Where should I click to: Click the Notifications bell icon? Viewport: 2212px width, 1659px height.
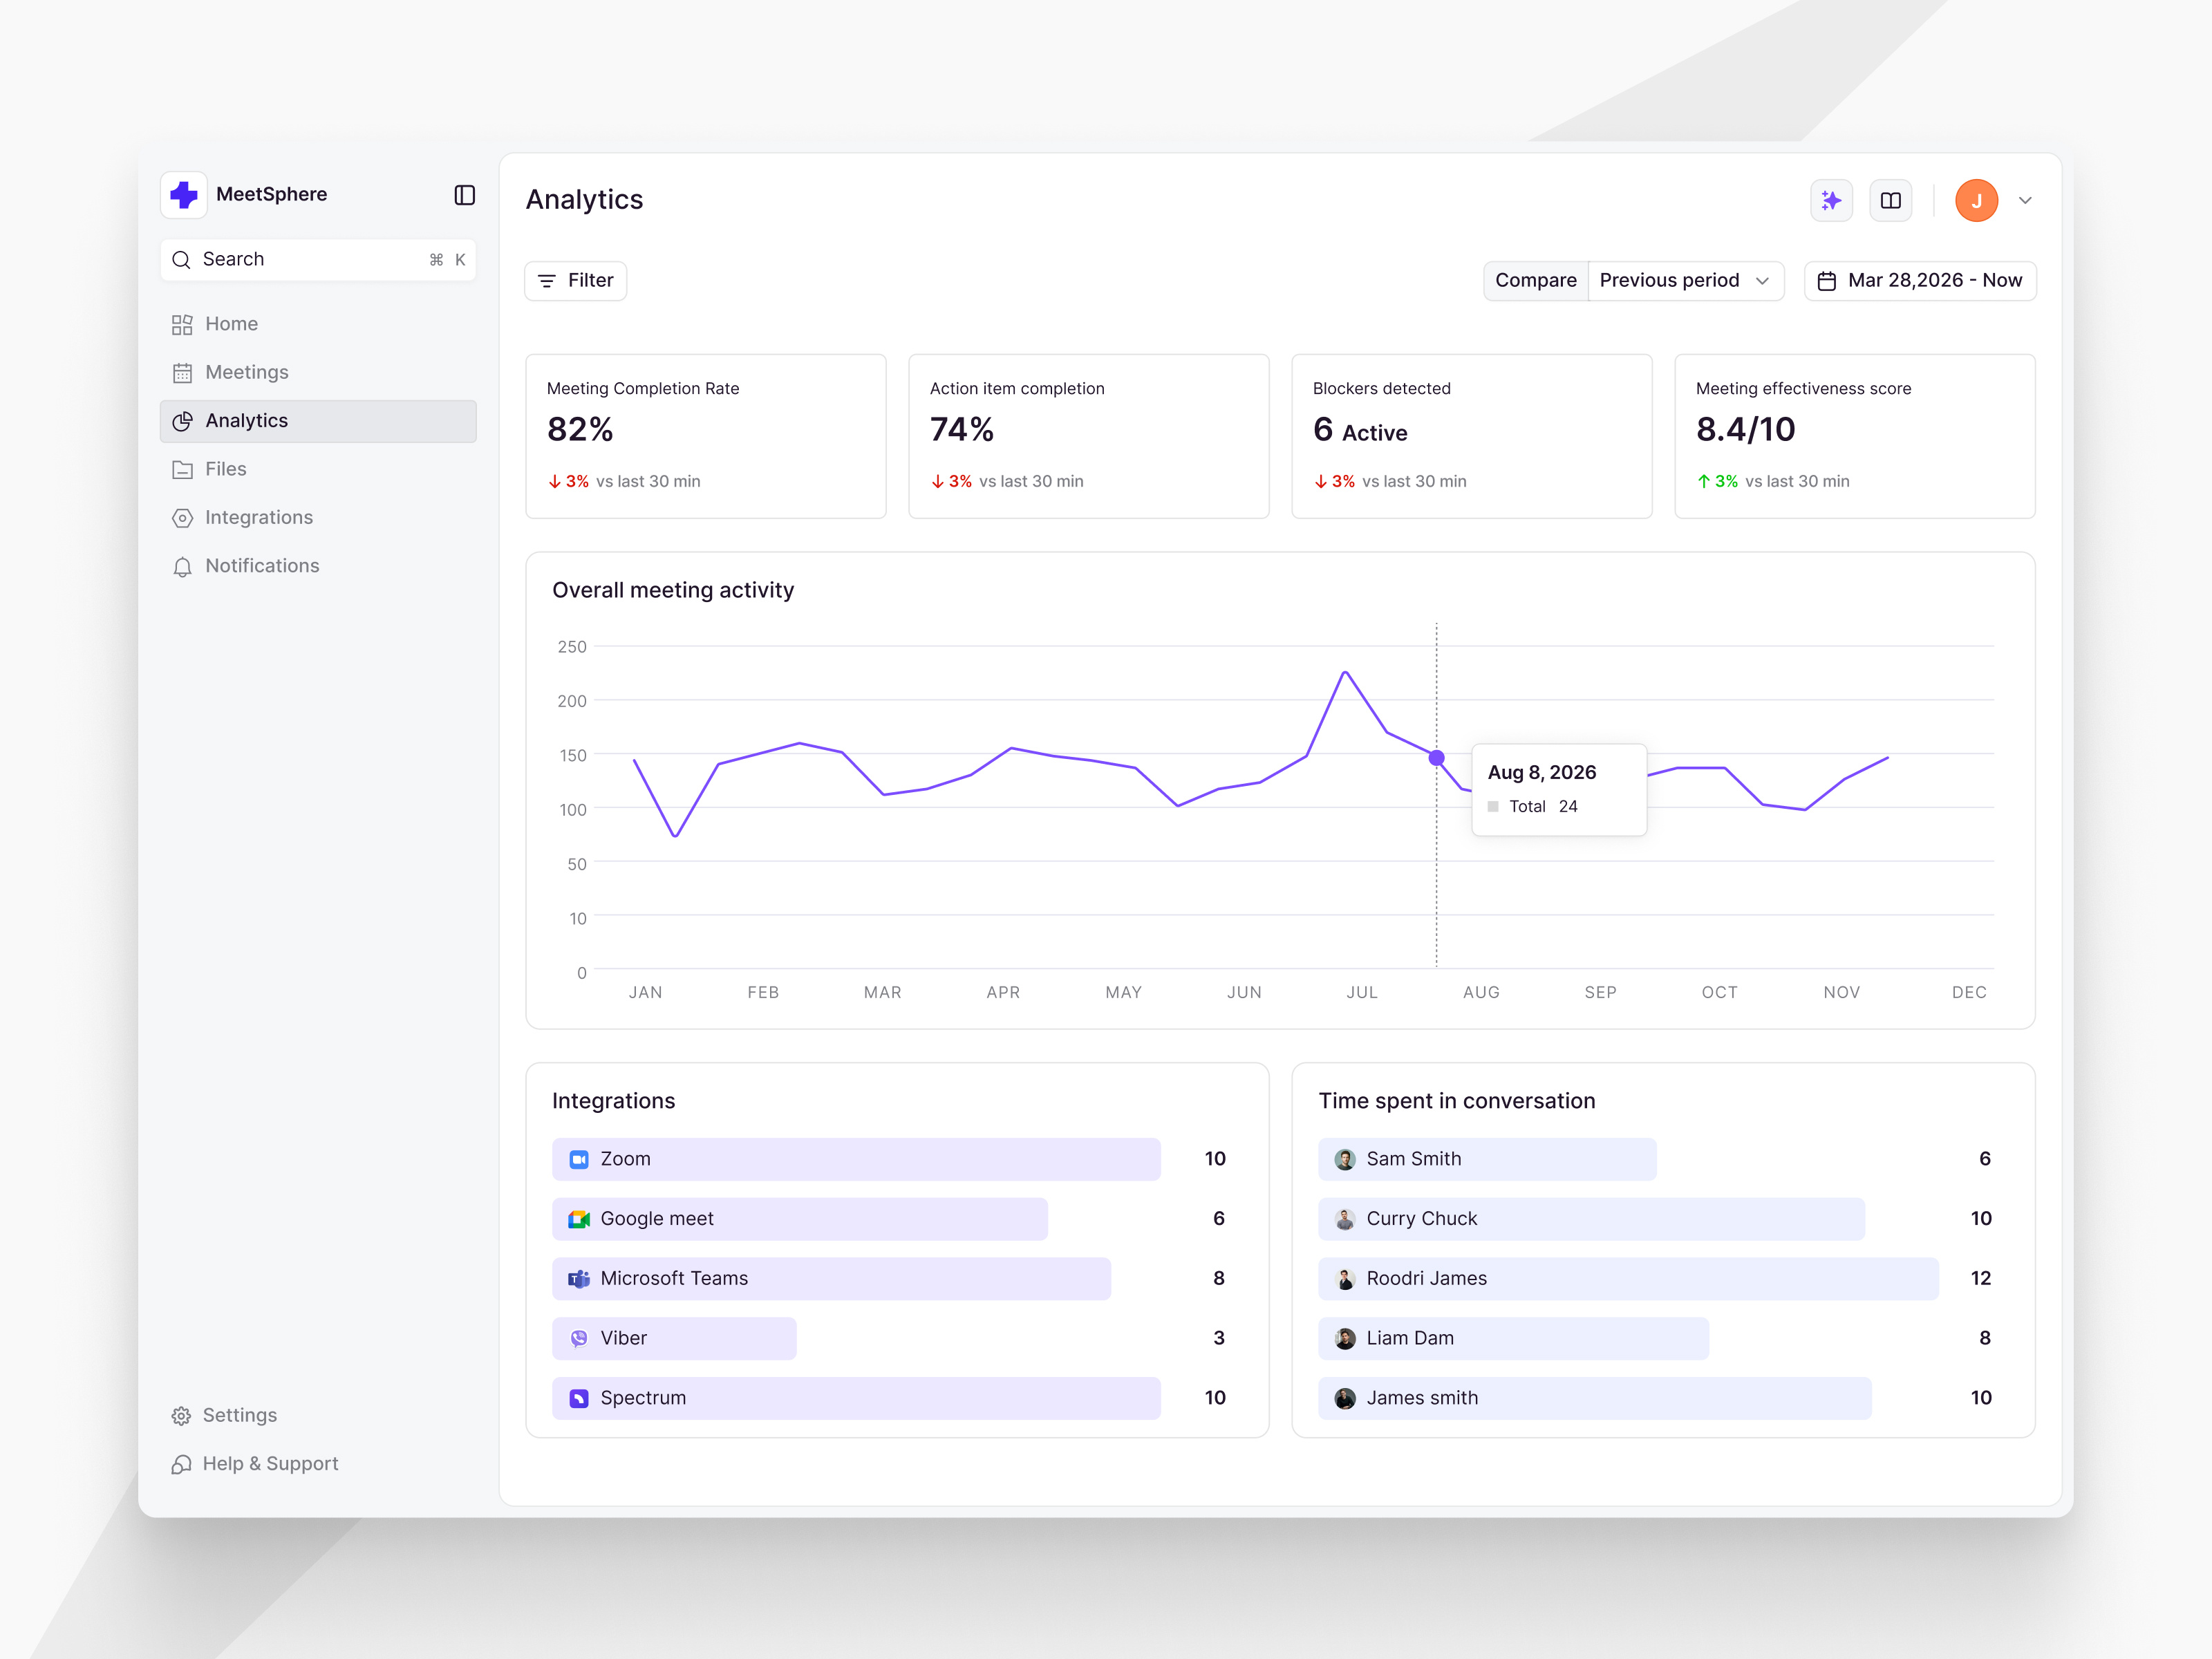(182, 567)
